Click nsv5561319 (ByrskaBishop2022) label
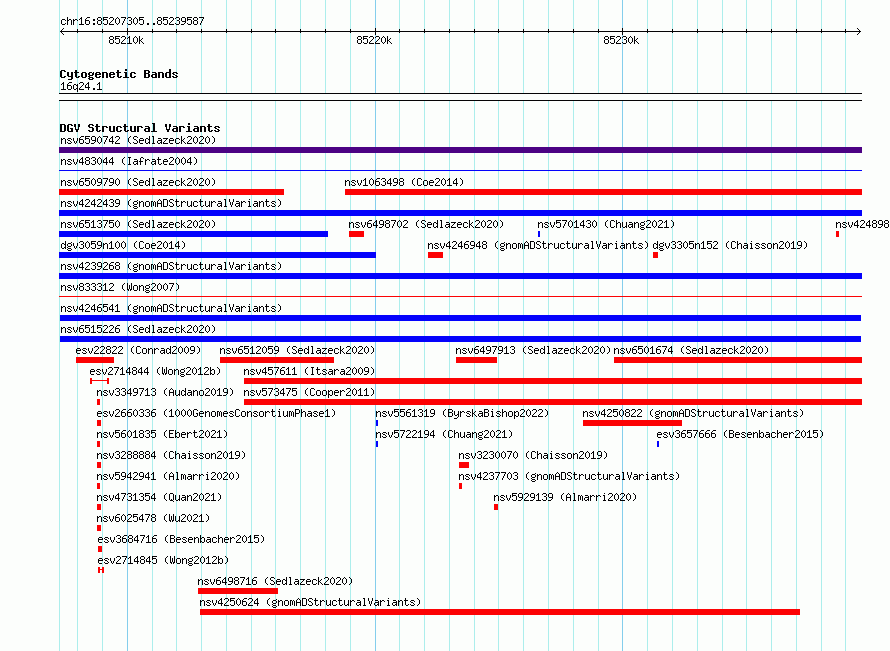 click(x=462, y=413)
